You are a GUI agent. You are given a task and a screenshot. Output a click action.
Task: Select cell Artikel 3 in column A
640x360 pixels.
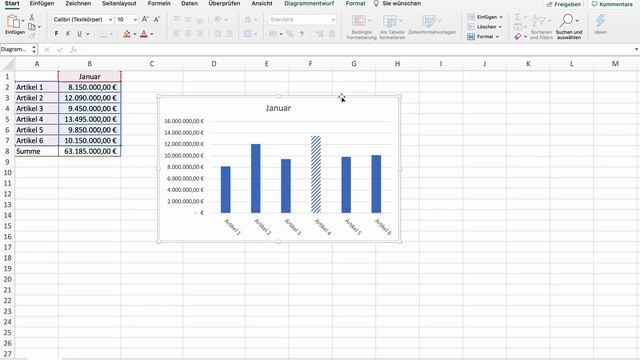(x=37, y=109)
